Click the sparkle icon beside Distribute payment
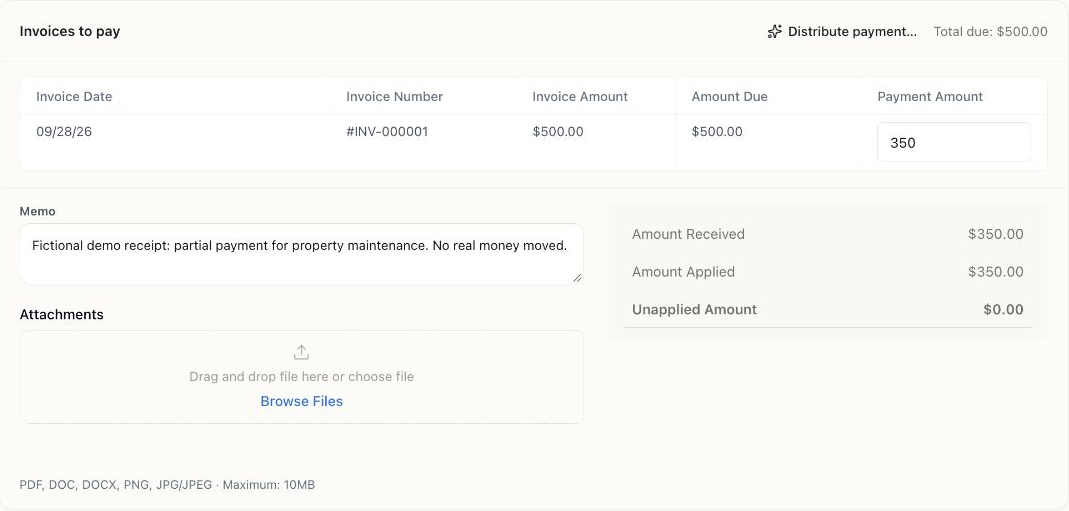The height and width of the screenshot is (511, 1069). point(774,31)
